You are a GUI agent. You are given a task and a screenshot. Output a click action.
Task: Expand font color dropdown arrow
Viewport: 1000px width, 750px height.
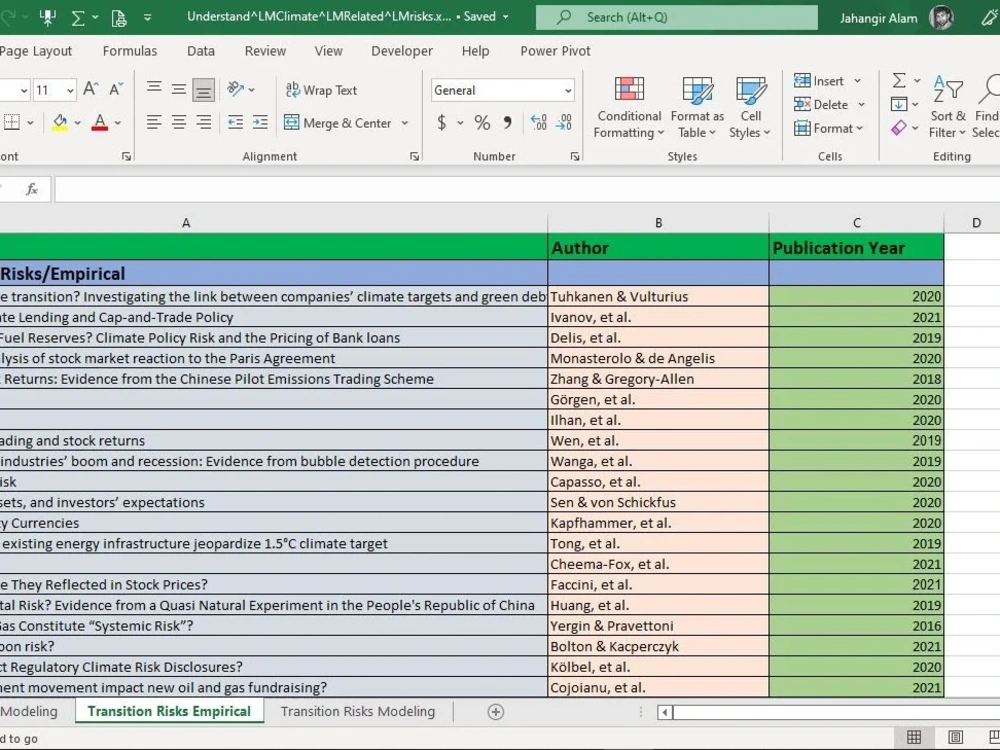[118, 122]
